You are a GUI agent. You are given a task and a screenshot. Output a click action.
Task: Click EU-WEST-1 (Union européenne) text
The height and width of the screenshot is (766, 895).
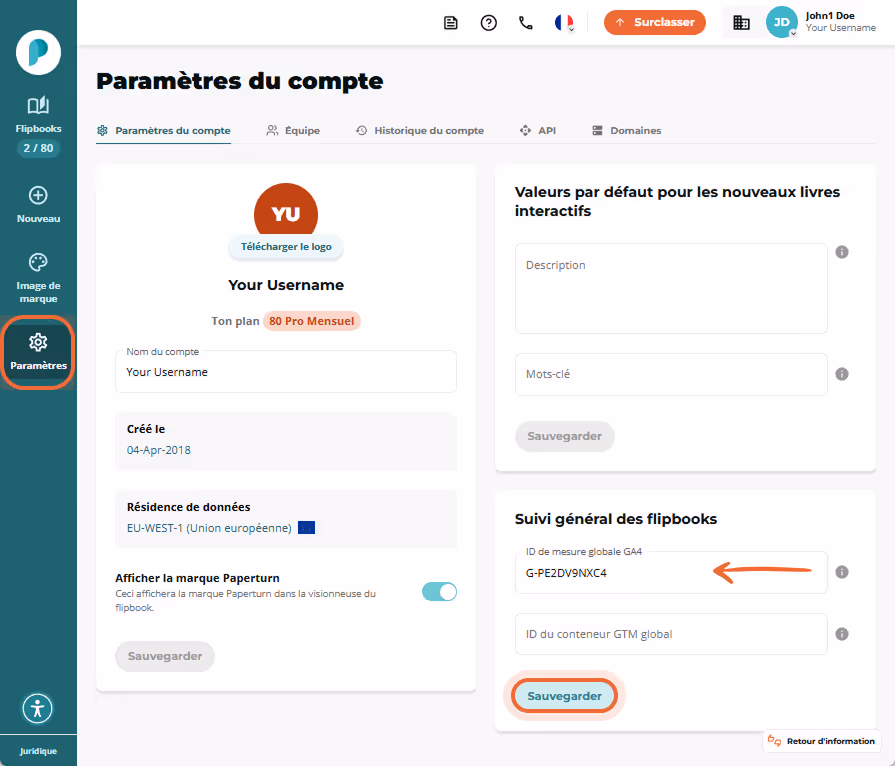209,528
